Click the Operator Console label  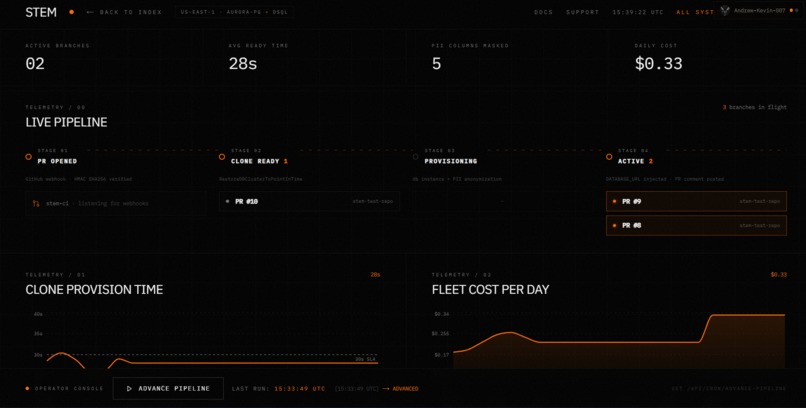[x=69, y=388]
